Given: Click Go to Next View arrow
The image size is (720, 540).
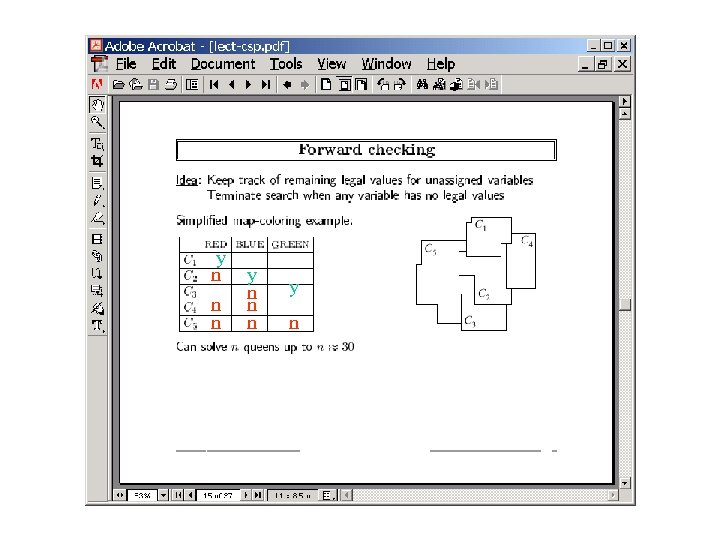Looking at the screenshot, I should [305, 84].
